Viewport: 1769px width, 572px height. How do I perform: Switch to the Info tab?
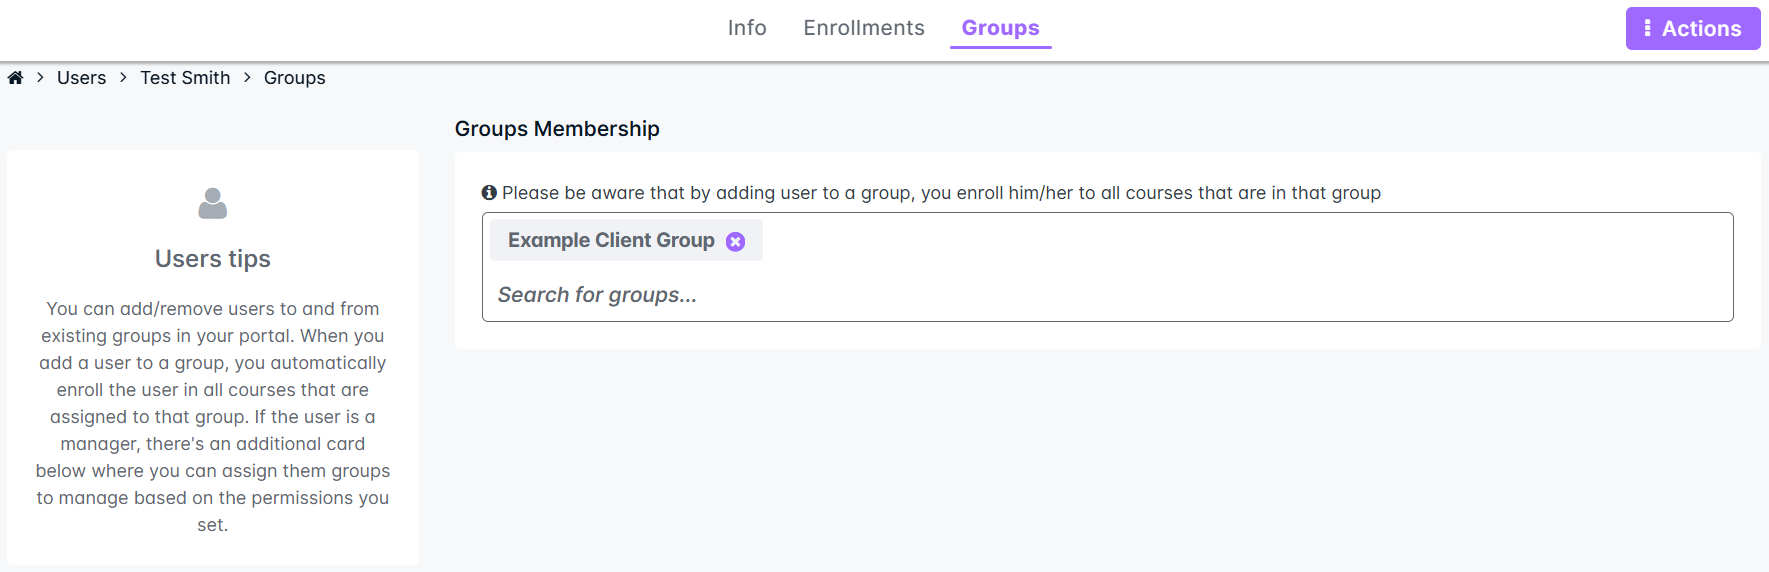point(747,28)
